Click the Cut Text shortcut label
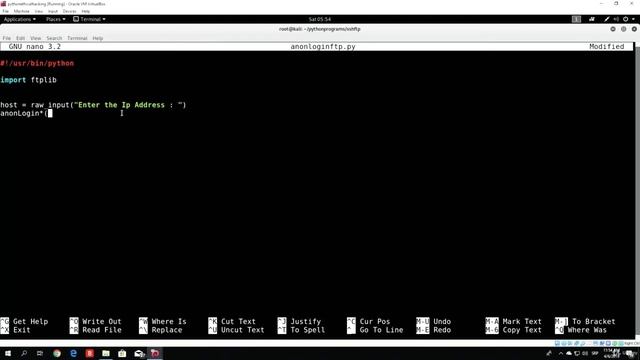The image size is (640, 360). (238, 322)
